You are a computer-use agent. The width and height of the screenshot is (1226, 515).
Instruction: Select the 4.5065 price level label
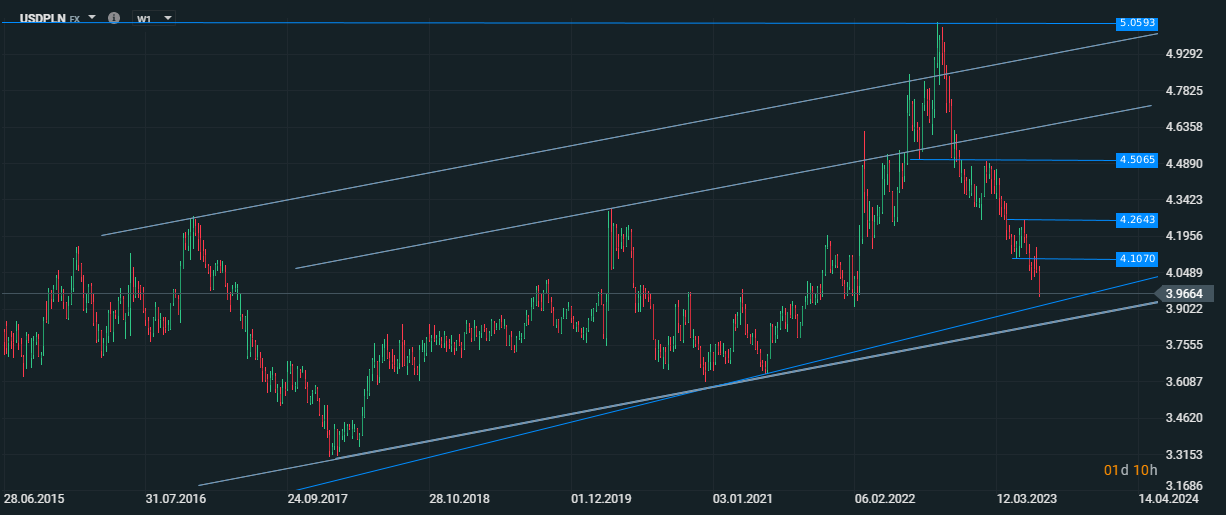(x=1136, y=160)
